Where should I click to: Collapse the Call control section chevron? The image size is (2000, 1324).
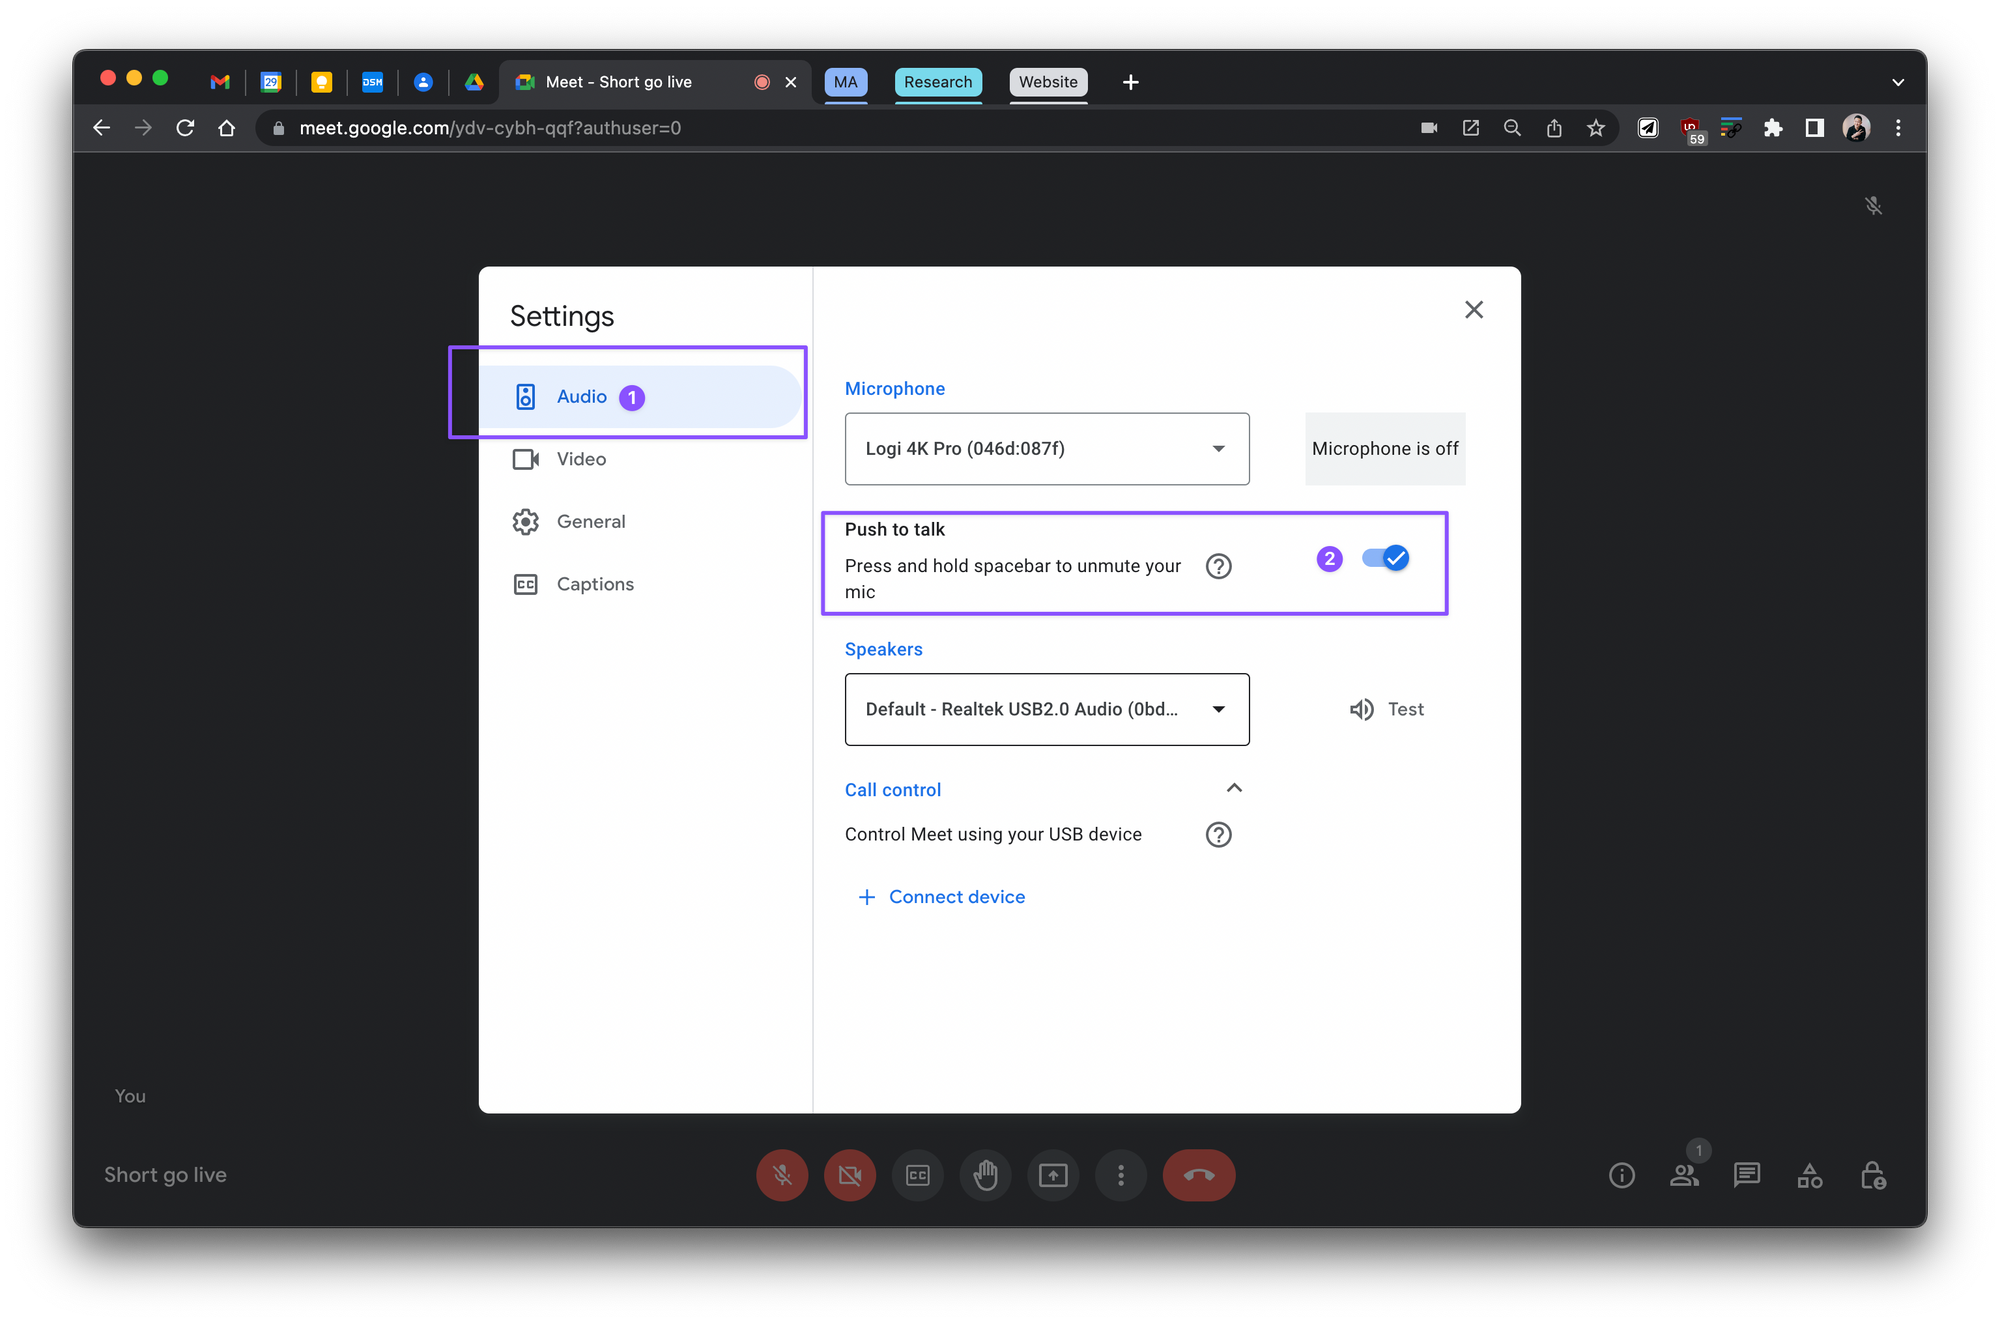(1234, 788)
